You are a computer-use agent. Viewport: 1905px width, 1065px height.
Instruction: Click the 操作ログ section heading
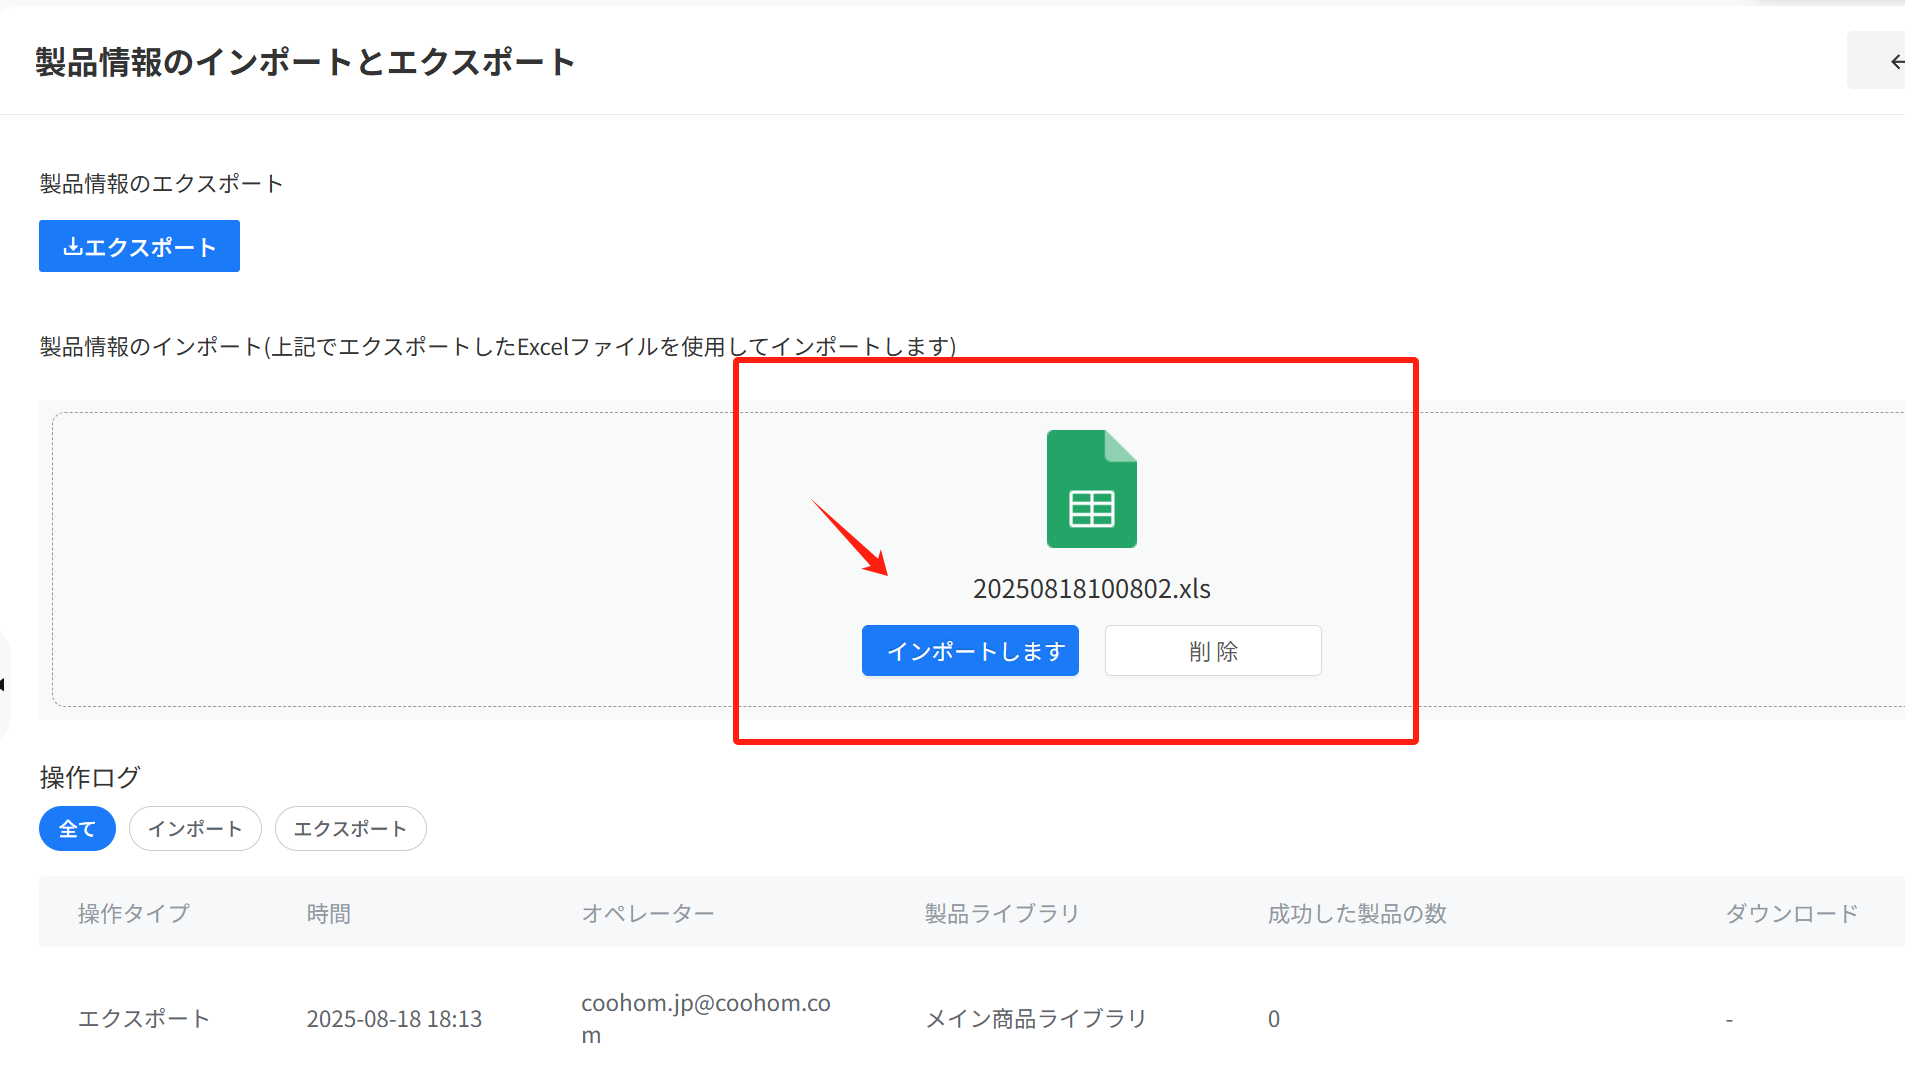click(90, 777)
